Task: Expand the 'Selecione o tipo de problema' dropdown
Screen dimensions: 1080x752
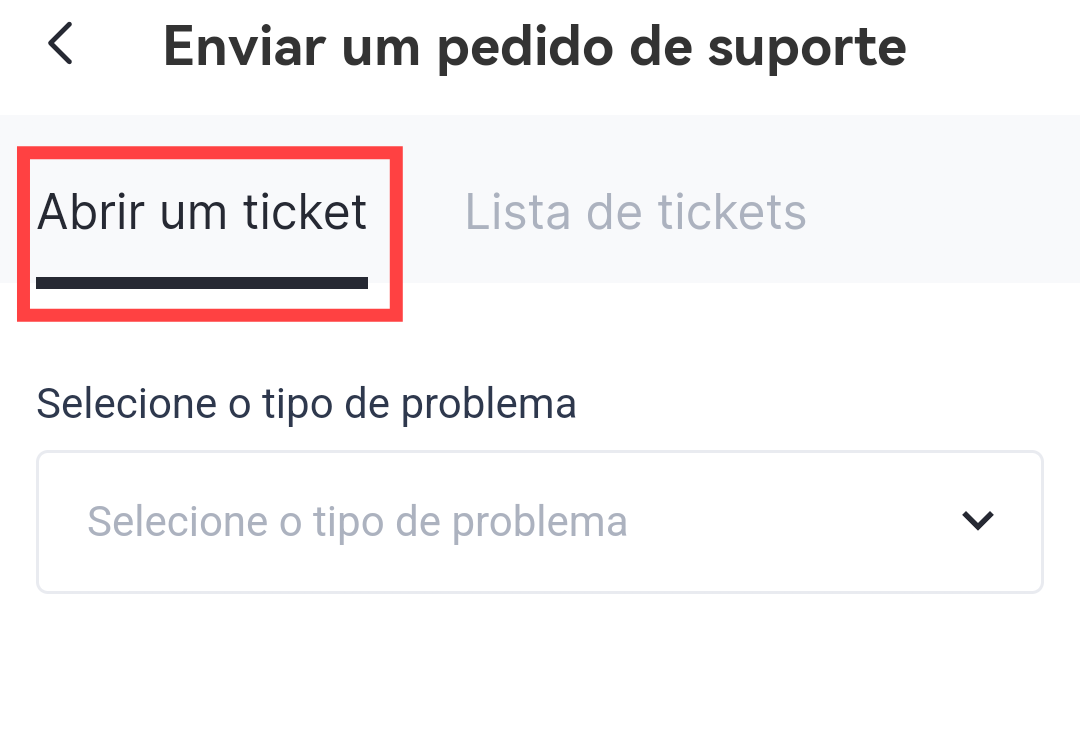Action: [x=540, y=521]
